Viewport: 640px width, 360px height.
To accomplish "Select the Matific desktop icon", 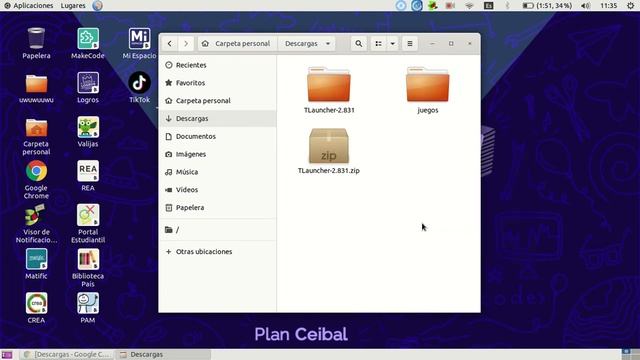I will 36,264.
